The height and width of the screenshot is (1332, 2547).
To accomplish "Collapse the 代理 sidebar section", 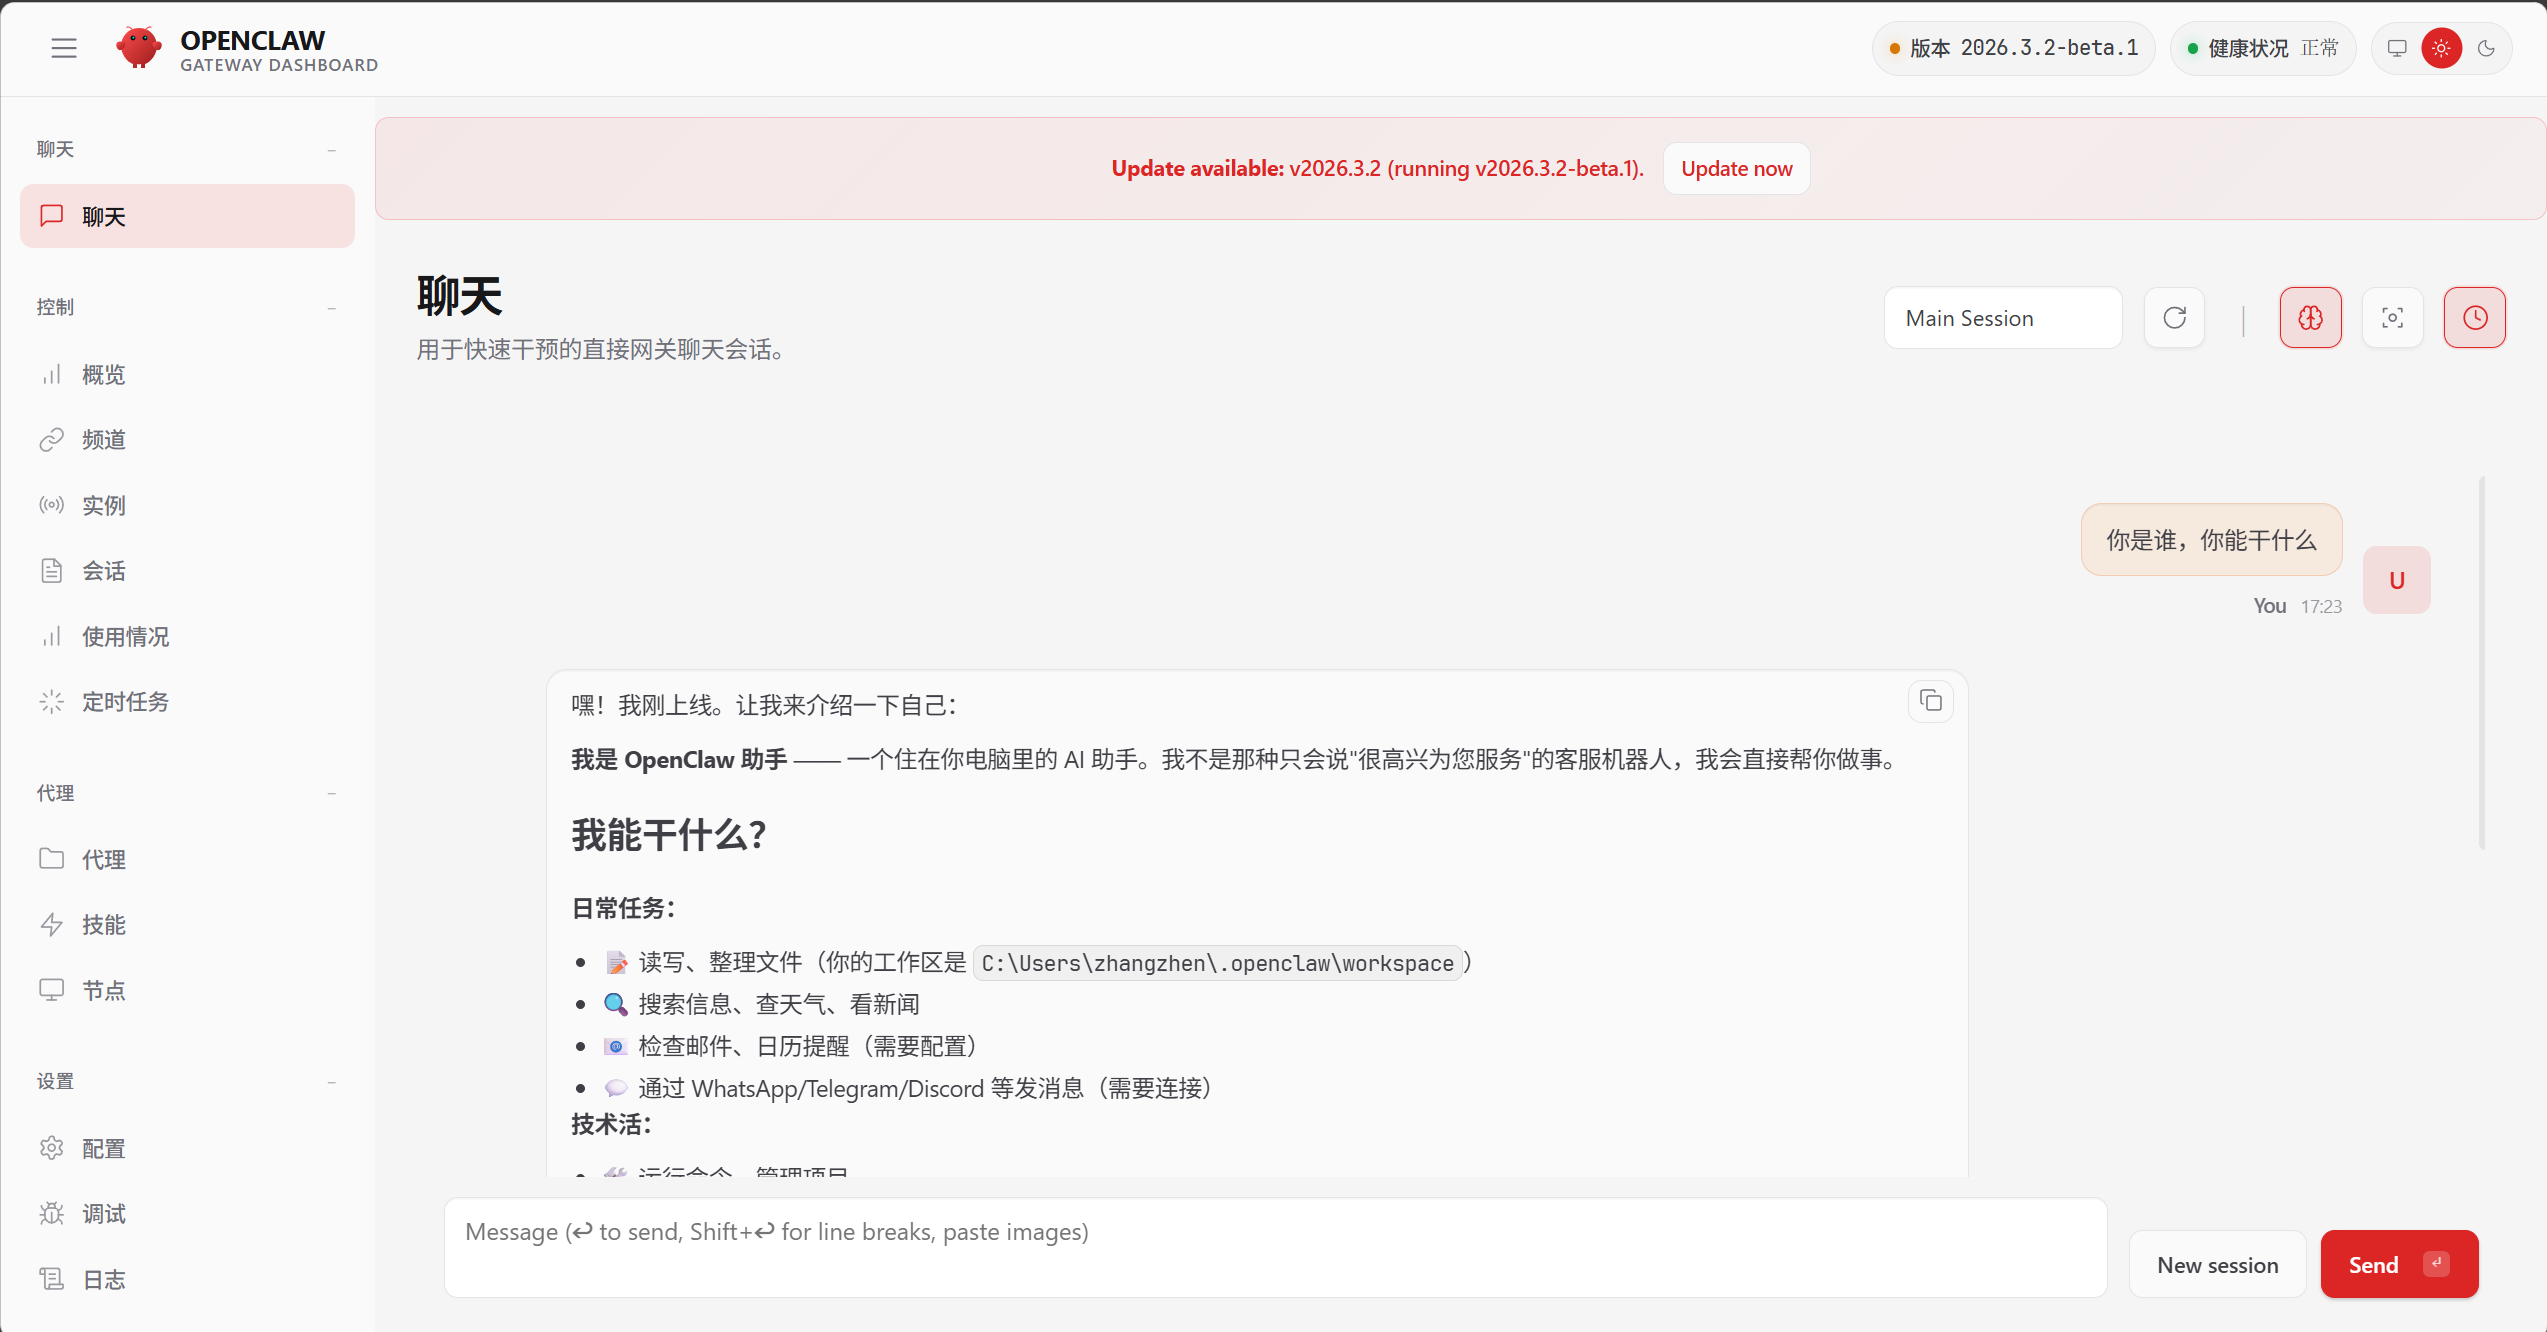I will tap(331, 794).
